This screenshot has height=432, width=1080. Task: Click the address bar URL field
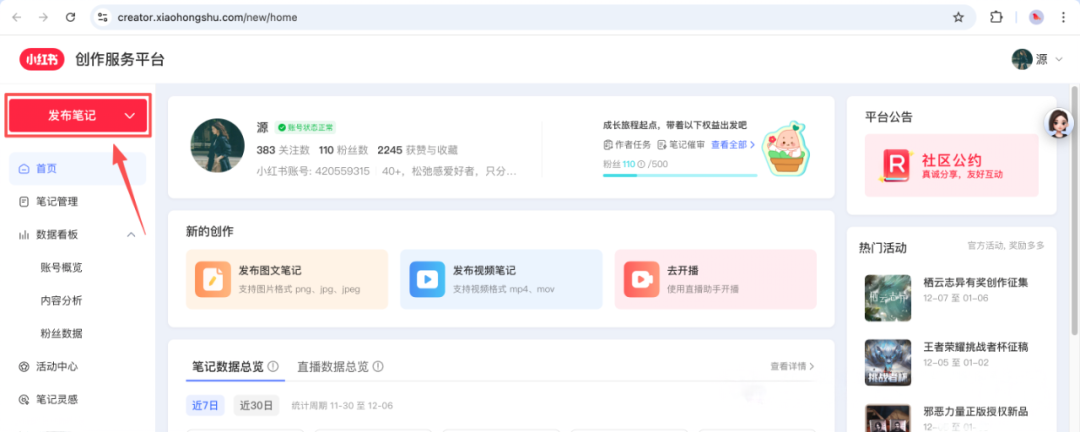point(534,17)
